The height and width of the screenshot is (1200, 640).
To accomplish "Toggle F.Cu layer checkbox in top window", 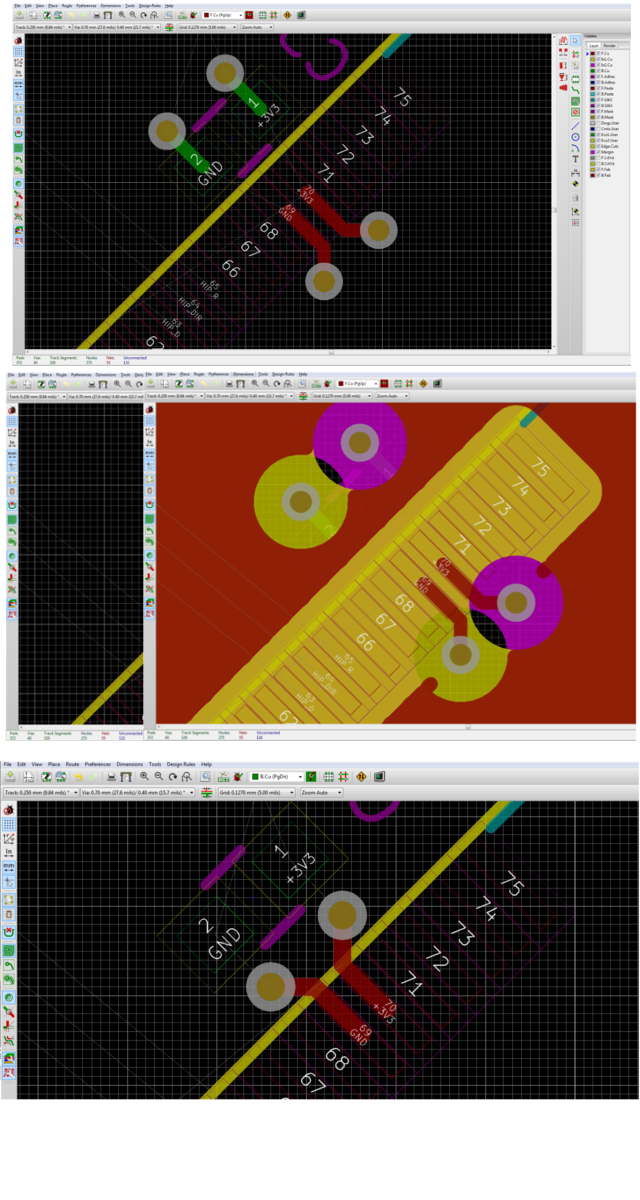I will pos(598,53).
